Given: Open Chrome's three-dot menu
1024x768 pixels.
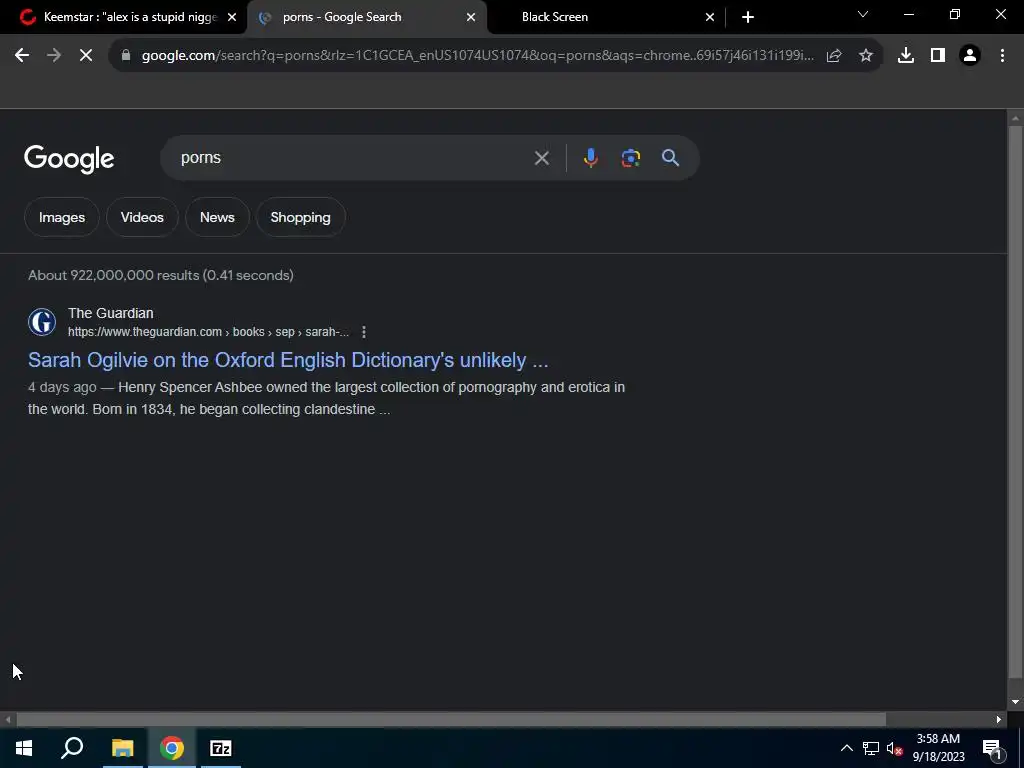Looking at the screenshot, I should (x=1002, y=56).
